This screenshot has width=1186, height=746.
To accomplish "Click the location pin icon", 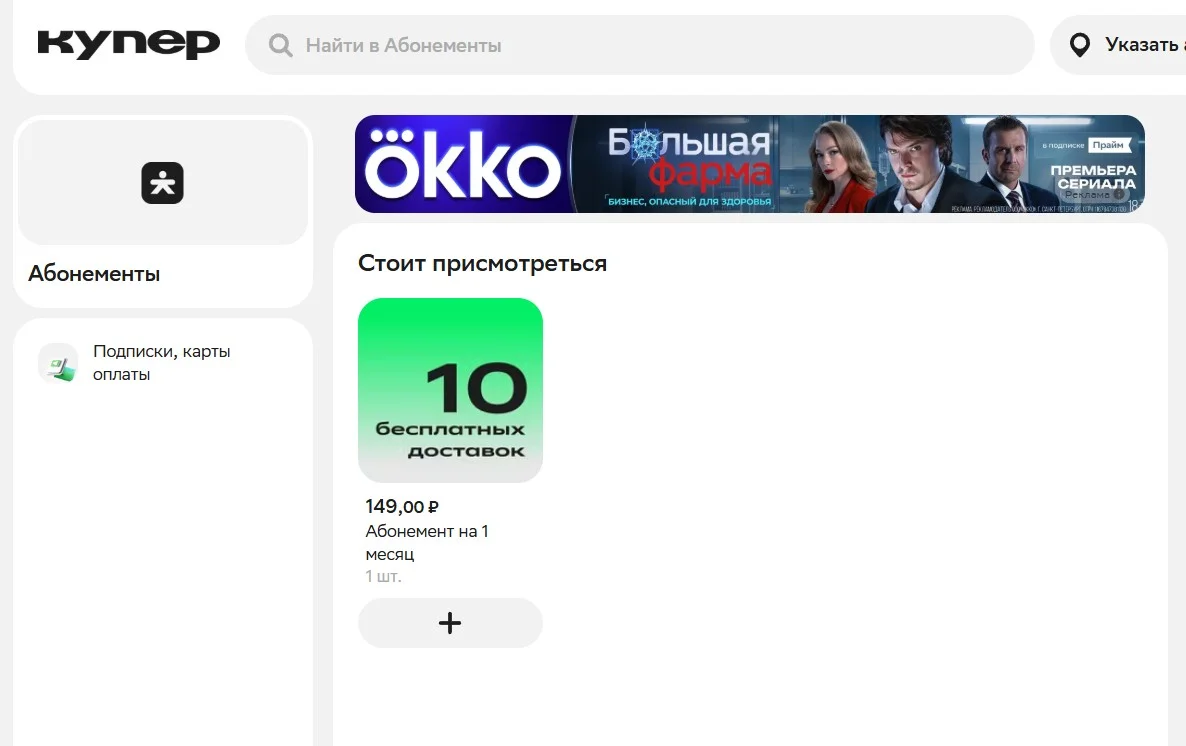I will [1079, 45].
